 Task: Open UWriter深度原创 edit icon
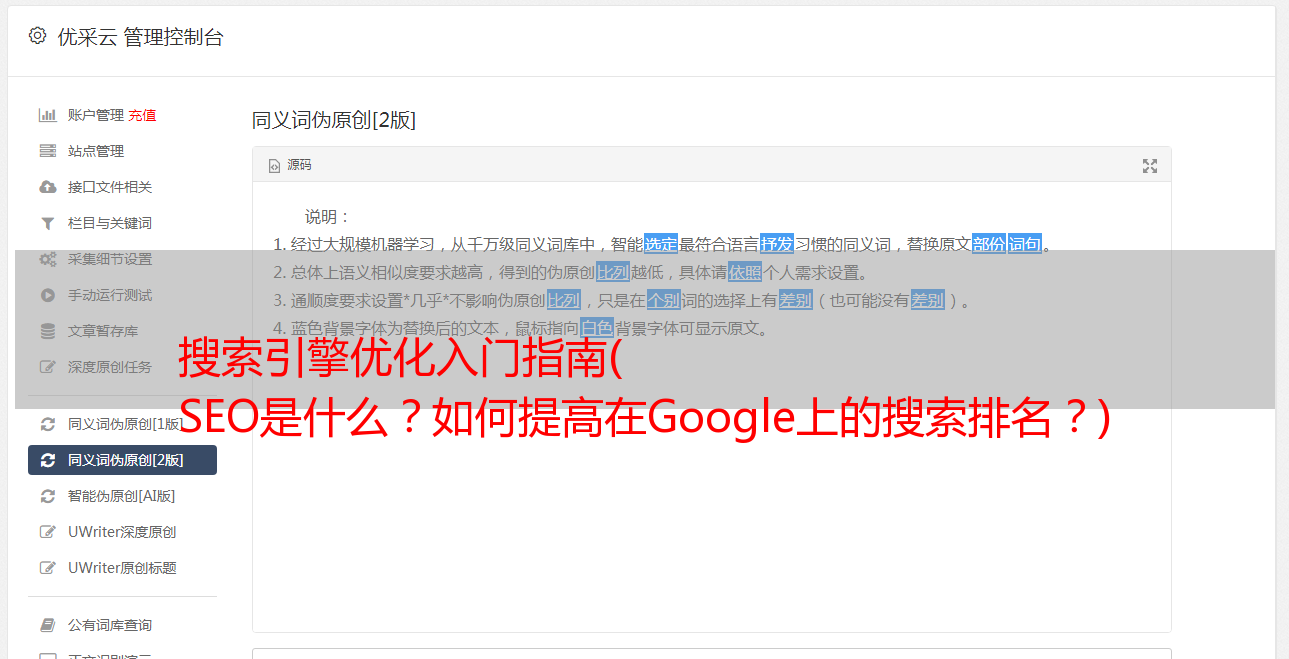[x=47, y=532]
